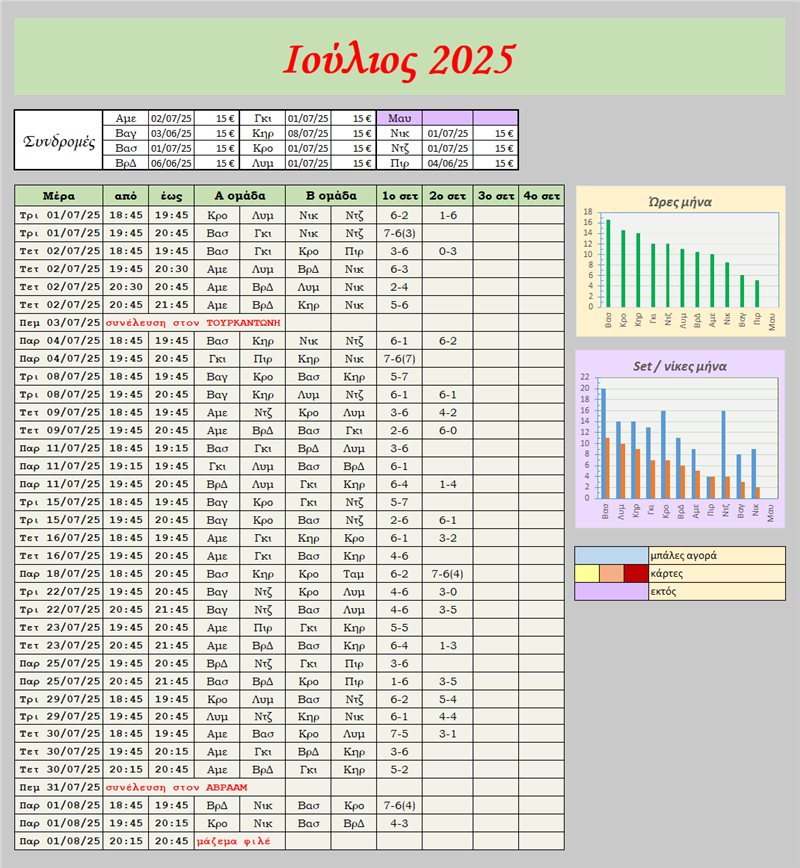Select the "4ο σετ" column header
The width and height of the screenshot is (800, 868).
[x=541, y=196]
